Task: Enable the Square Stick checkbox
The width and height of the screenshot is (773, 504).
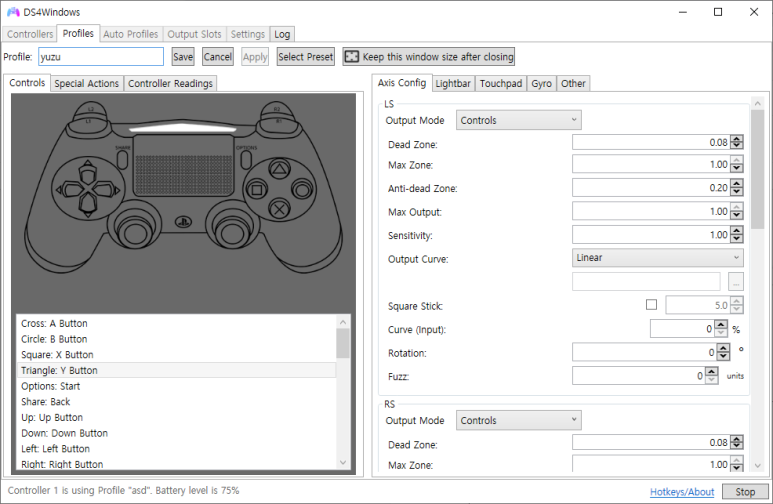Action: point(651,305)
